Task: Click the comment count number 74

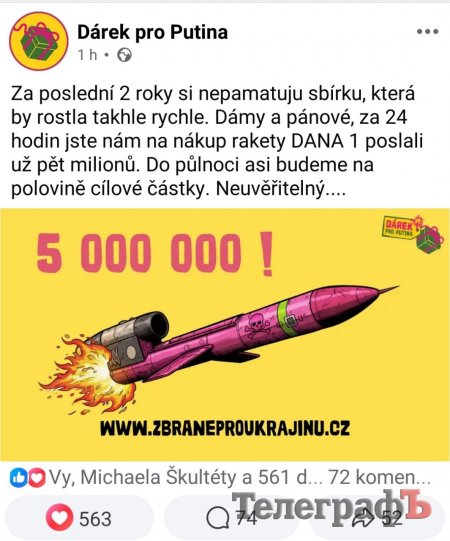Action: click(246, 518)
